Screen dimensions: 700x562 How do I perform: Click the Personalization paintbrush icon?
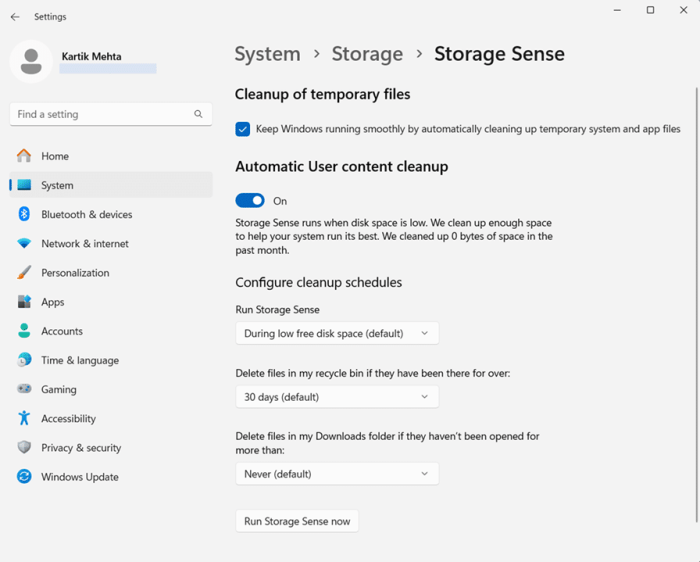(24, 272)
